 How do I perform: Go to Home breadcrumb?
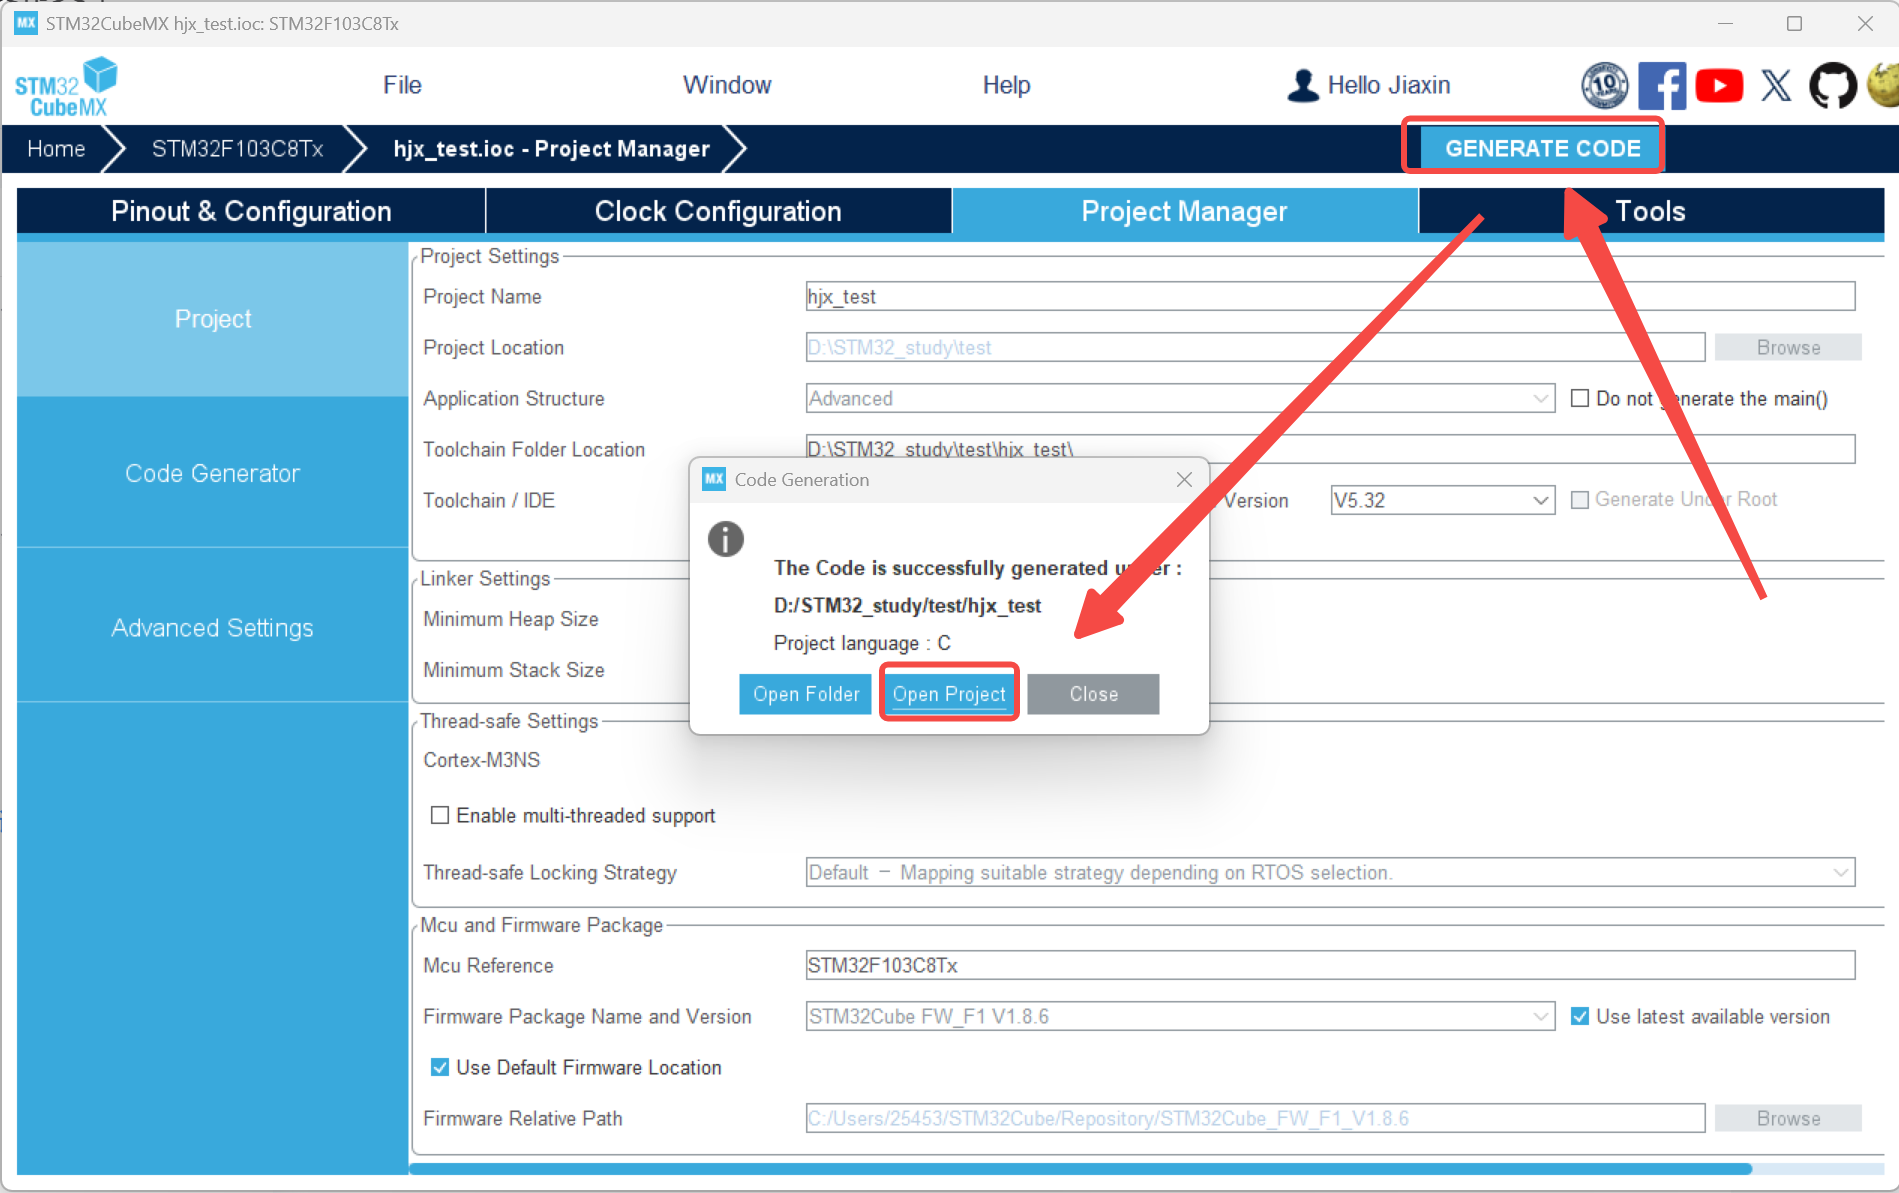(56, 149)
